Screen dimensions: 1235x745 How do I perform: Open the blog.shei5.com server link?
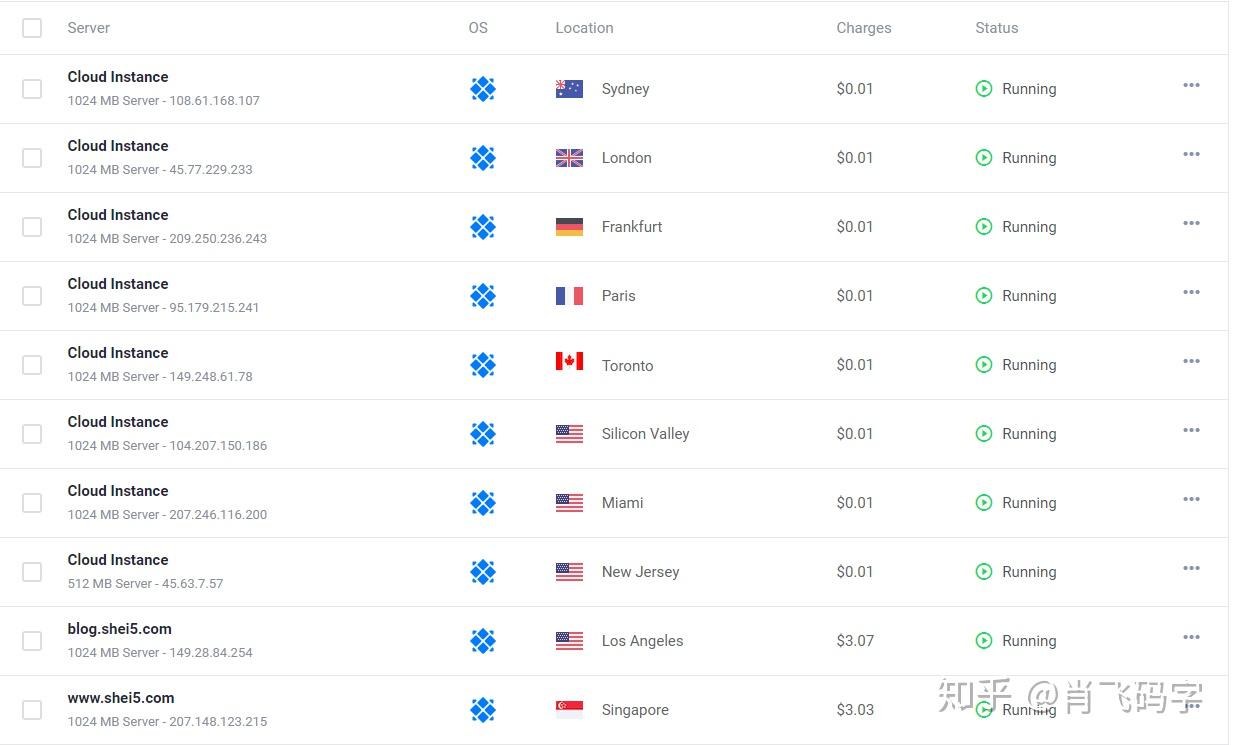(x=119, y=629)
